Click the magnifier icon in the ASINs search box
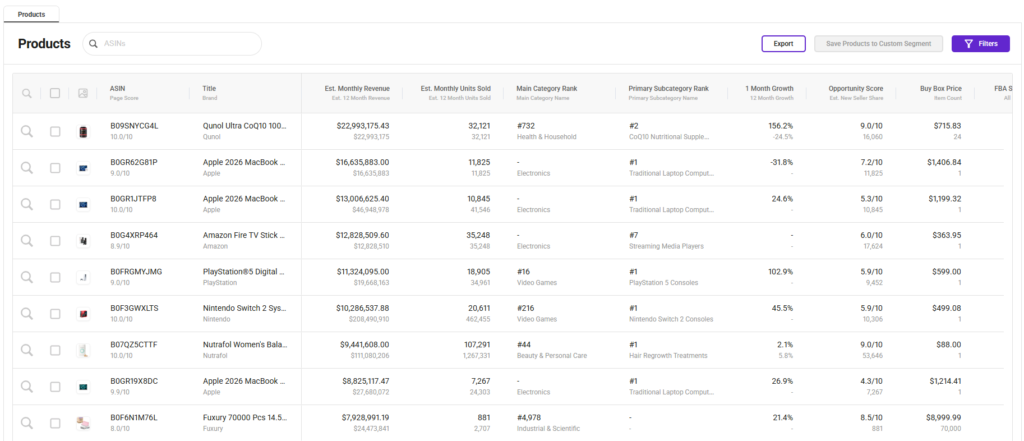 pos(93,44)
